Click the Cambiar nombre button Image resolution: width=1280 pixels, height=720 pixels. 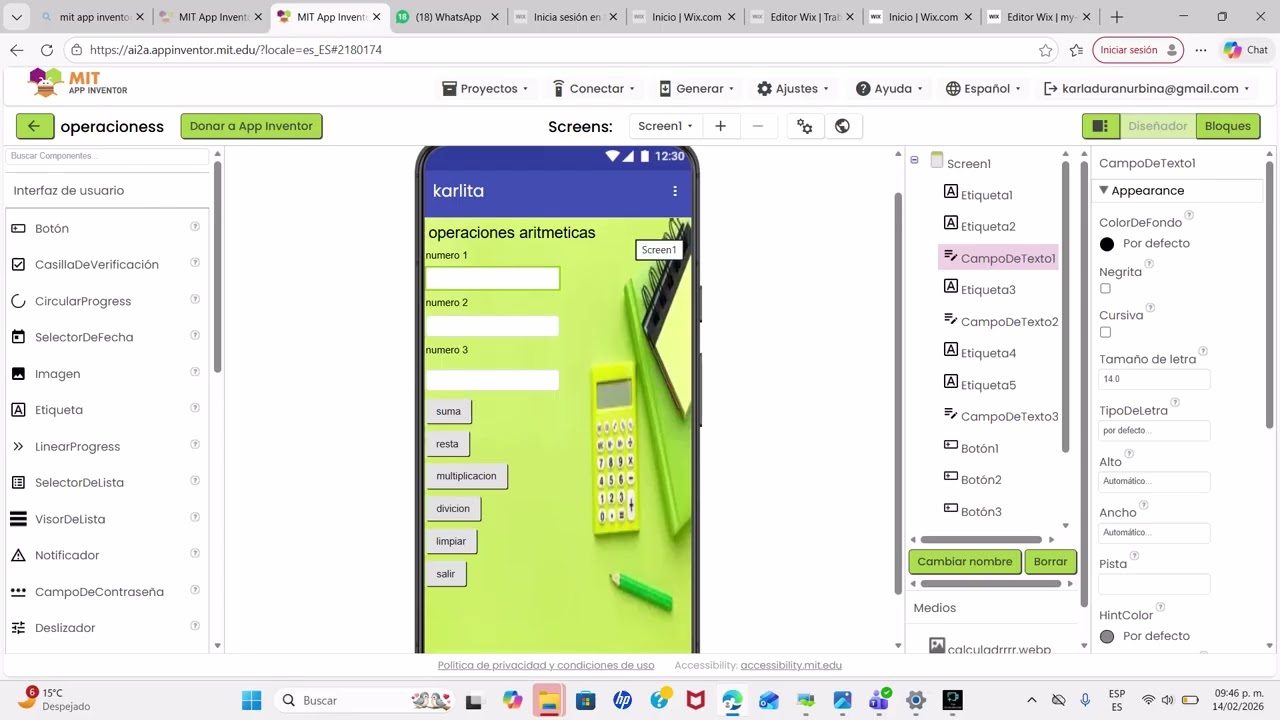pyautogui.click(x=965, y=561)
